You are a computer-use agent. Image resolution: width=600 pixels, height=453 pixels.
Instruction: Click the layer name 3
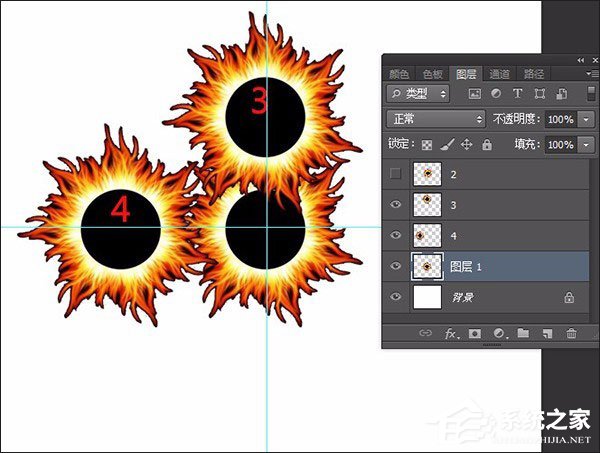(x=453, y=205)
